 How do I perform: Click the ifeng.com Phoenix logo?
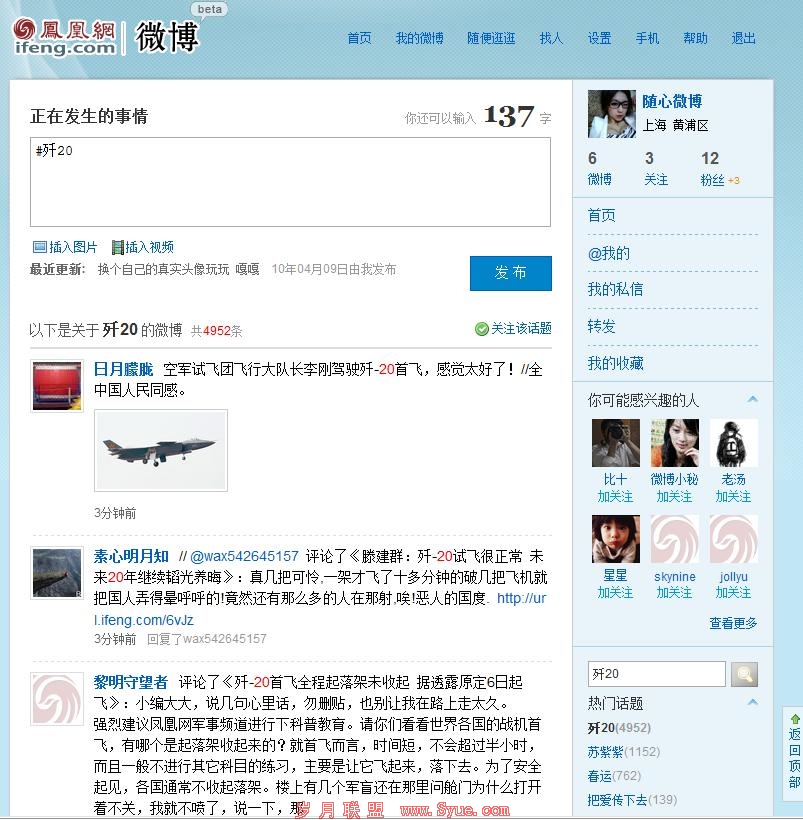pos(64,37)
